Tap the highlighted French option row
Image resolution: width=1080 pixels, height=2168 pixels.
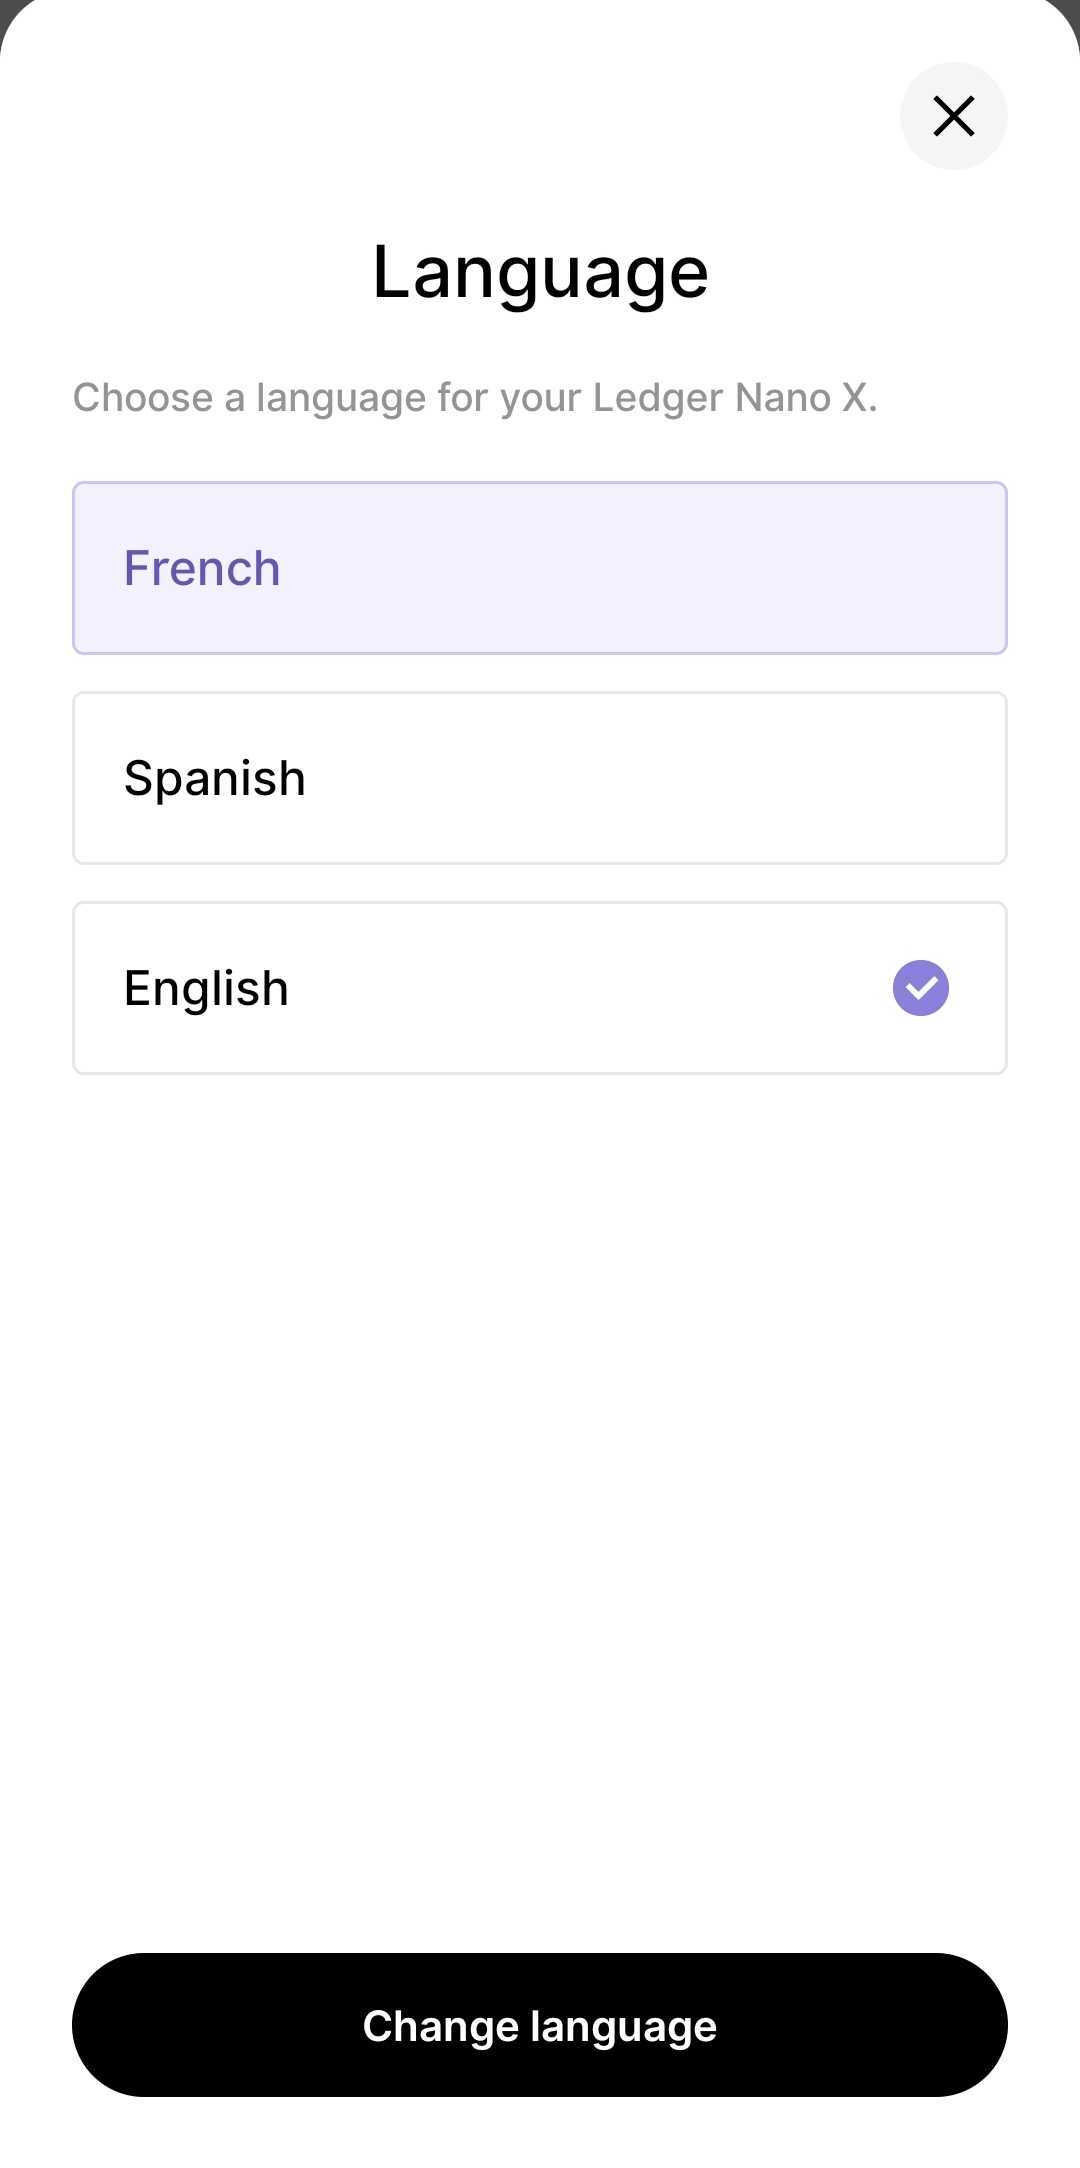click(x=539, y=568)
